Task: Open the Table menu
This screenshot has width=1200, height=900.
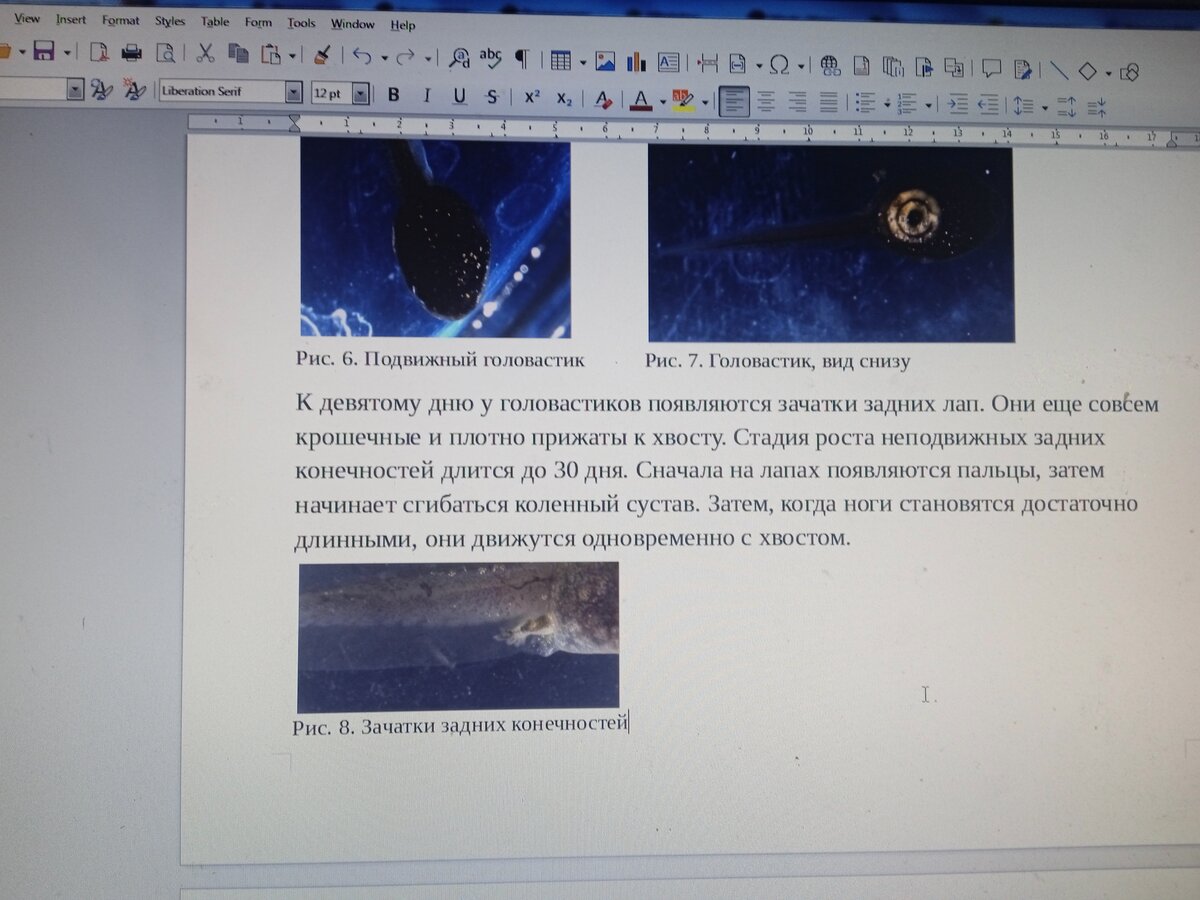Action: [214, 22]
